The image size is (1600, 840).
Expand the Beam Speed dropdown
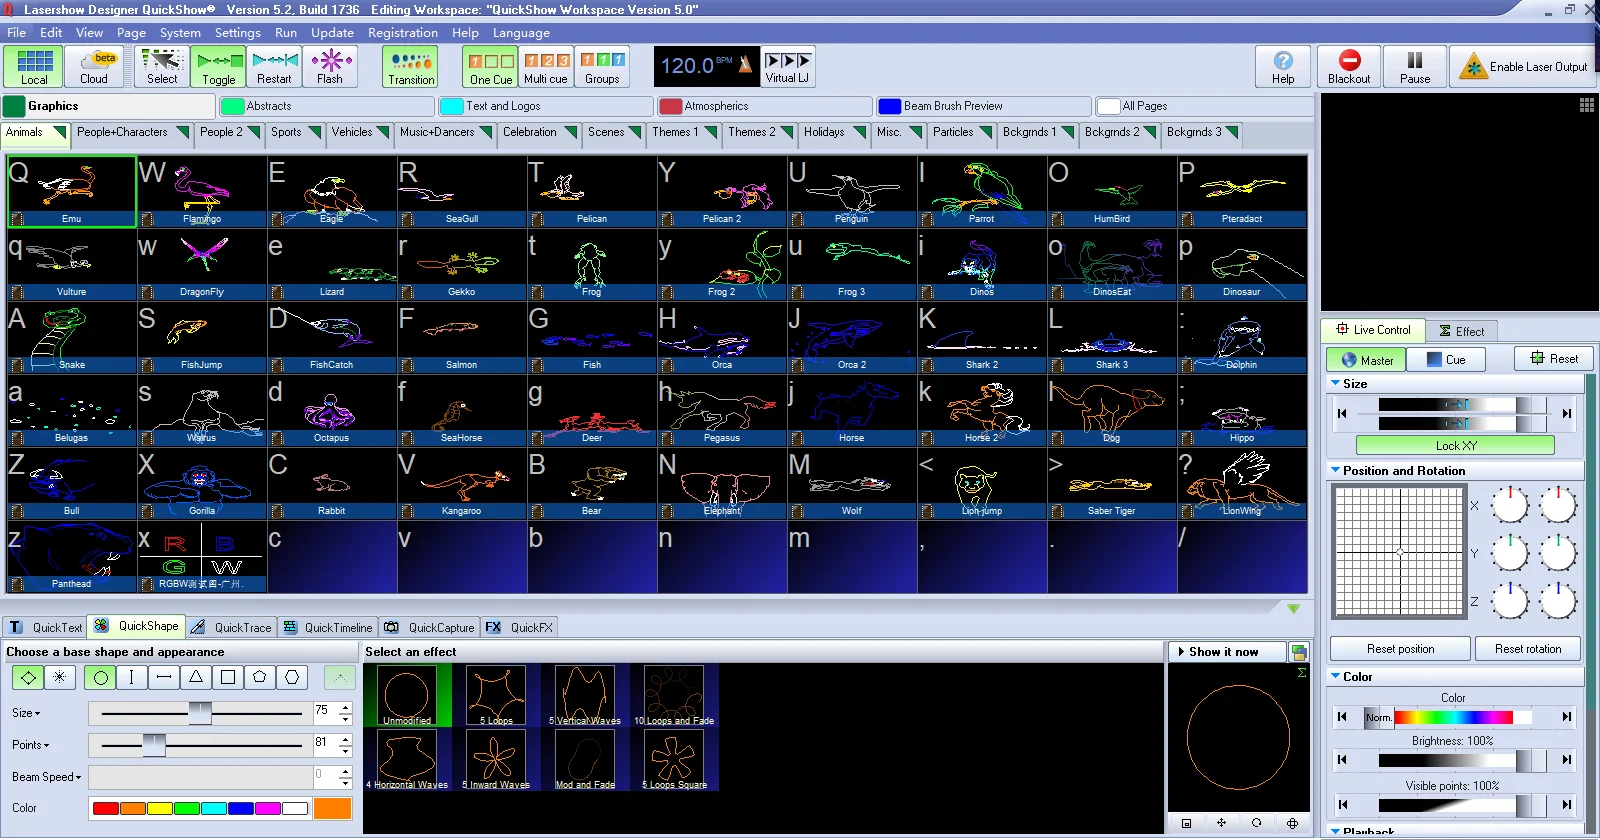click(78, 777)
